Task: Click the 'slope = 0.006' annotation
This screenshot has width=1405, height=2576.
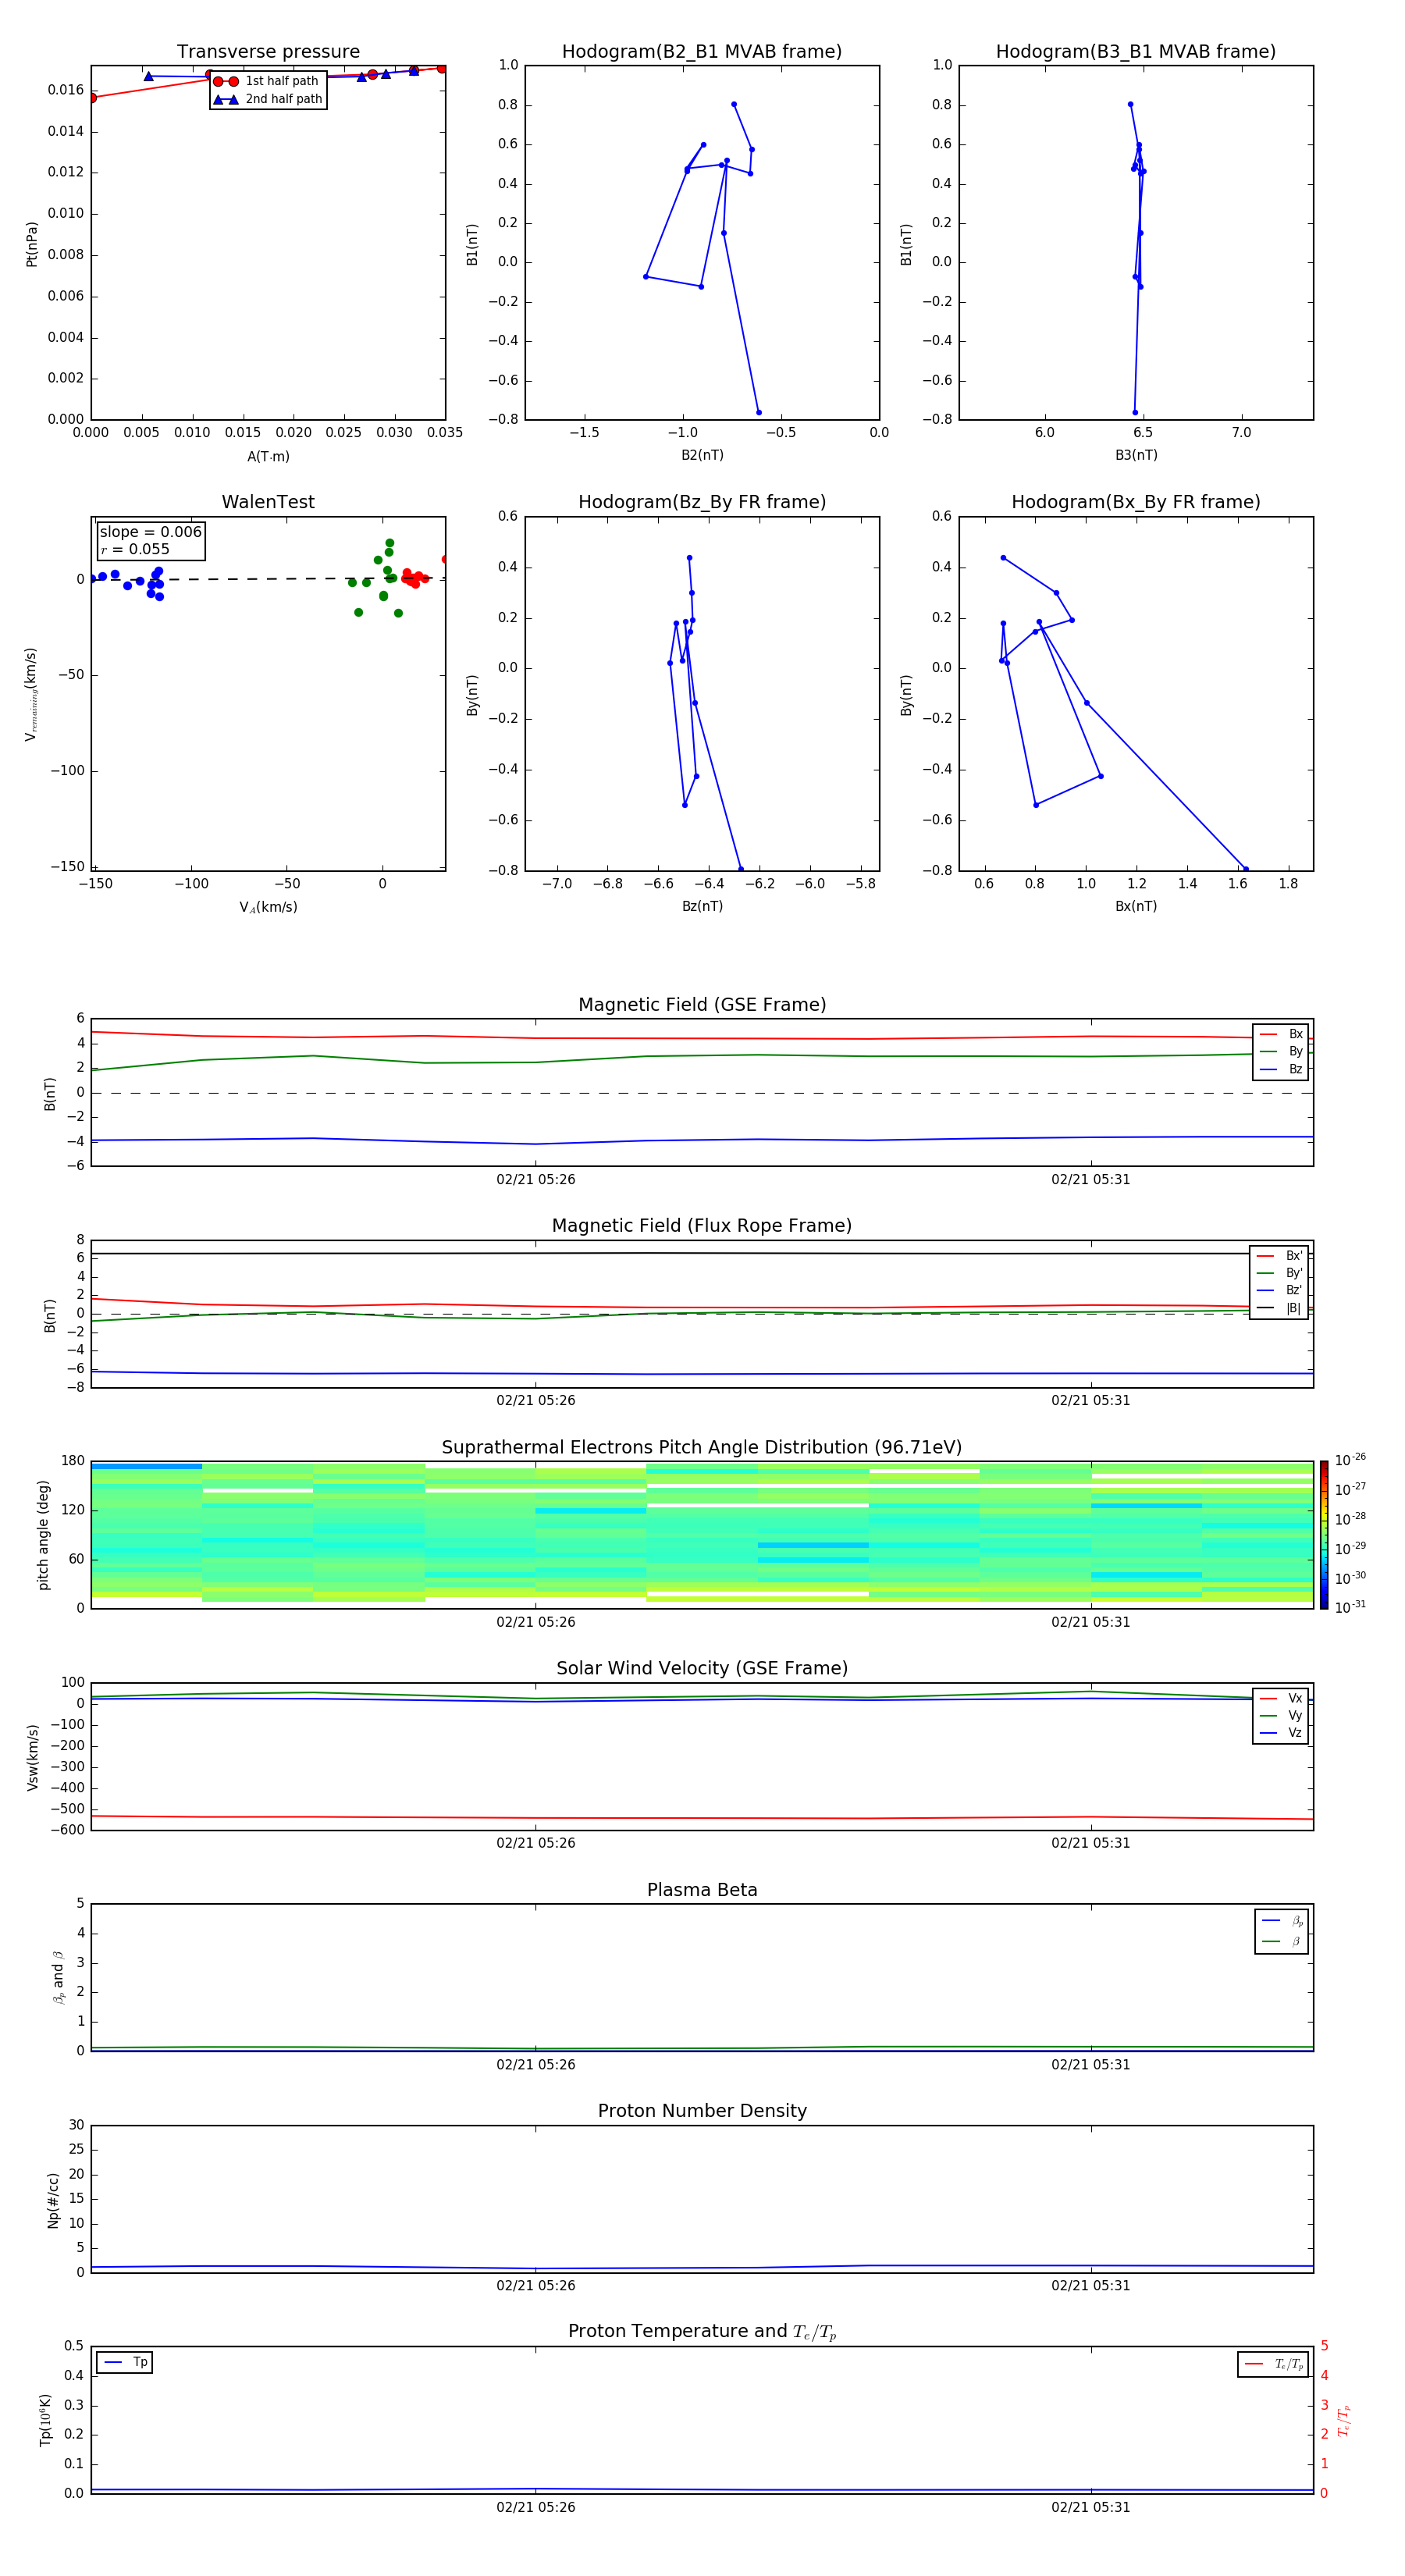Action: pos(151,532)
